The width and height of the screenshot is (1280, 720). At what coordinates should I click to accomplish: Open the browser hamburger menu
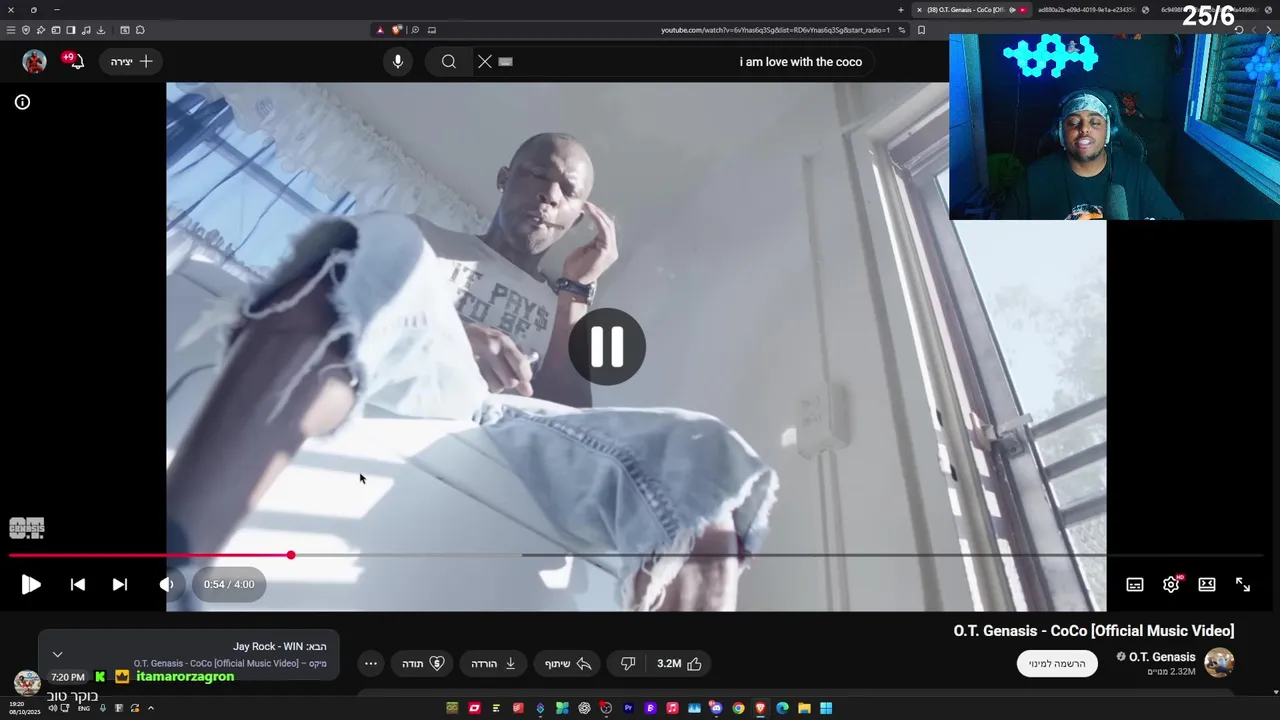coord(10,30)
